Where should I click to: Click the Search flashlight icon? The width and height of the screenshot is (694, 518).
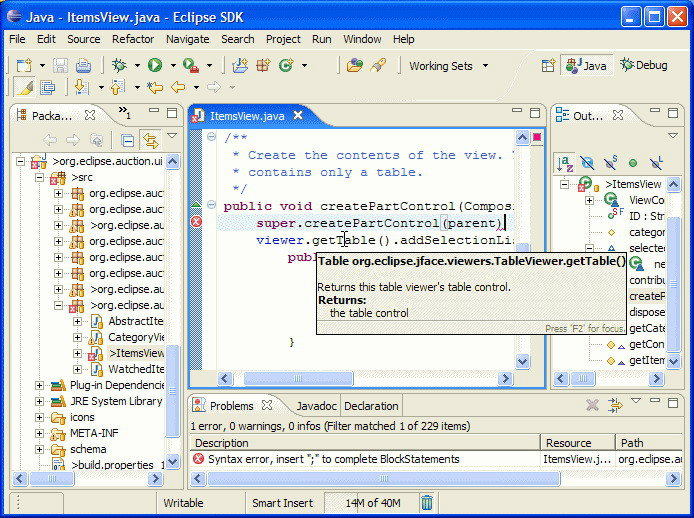[378, 66]
